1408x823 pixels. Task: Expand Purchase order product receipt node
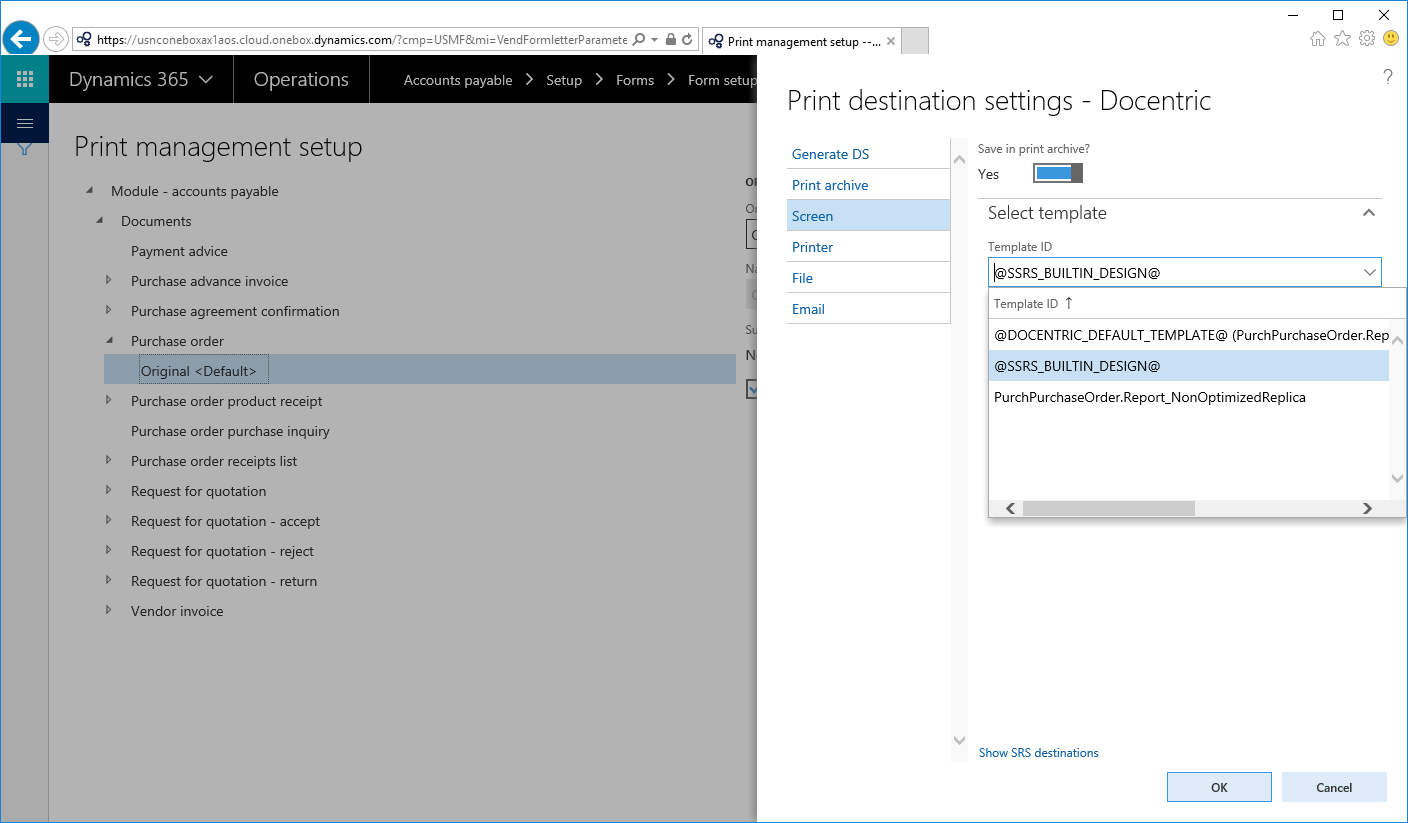click(x=109, y=401)
